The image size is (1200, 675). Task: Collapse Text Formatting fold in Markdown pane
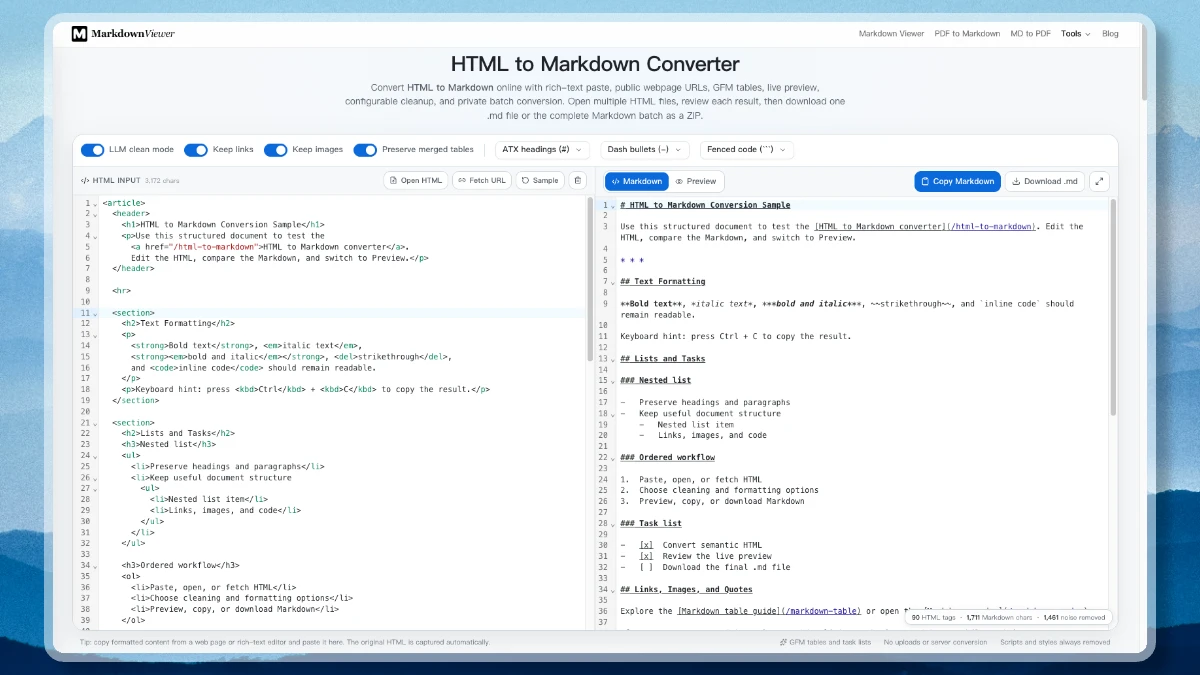click(x=612, y=282)
